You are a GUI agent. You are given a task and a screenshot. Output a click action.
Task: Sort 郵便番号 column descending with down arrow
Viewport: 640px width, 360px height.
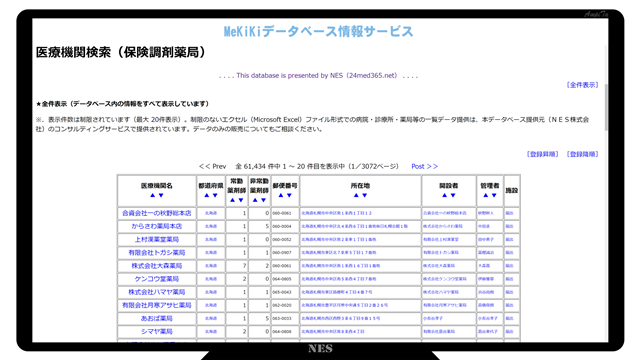[x=289, y=196]
